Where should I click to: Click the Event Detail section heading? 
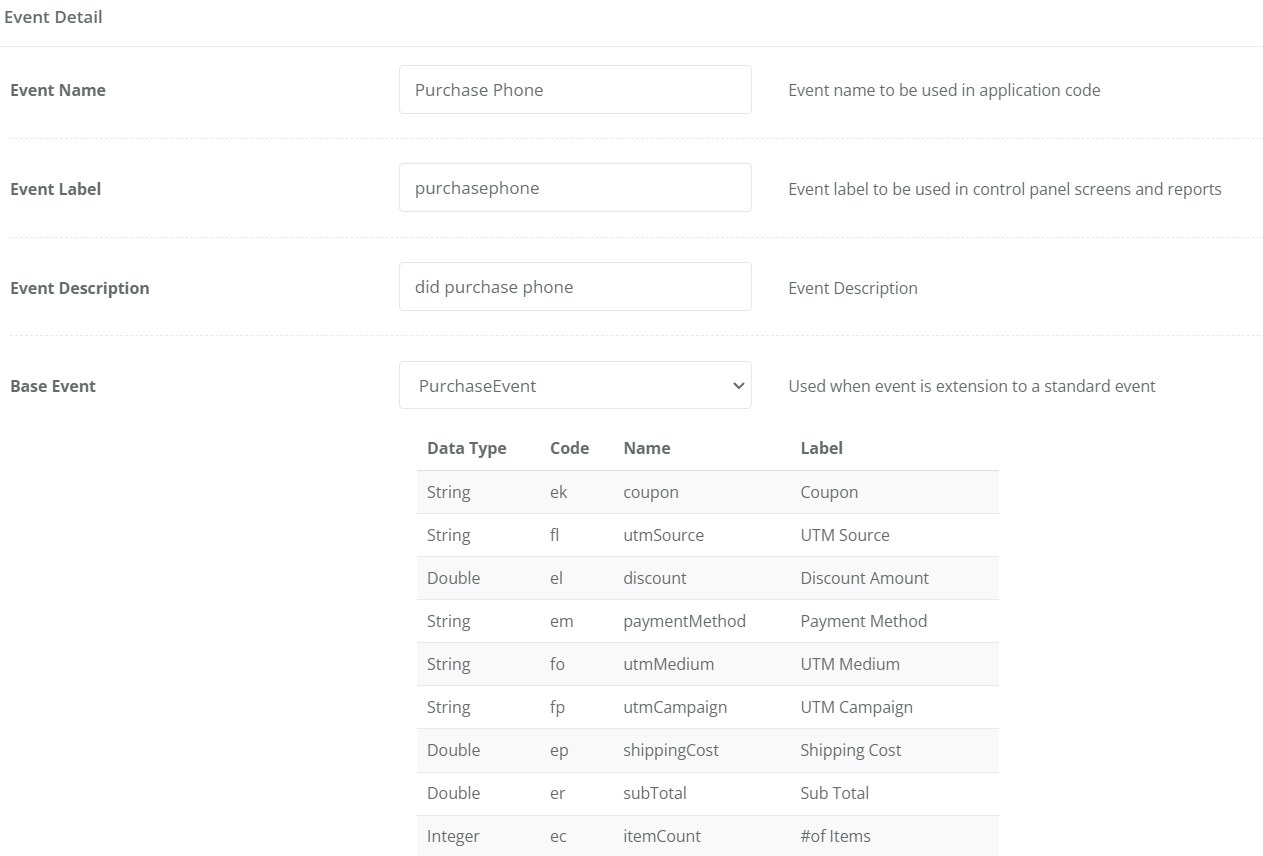click(x=53, y=17)
